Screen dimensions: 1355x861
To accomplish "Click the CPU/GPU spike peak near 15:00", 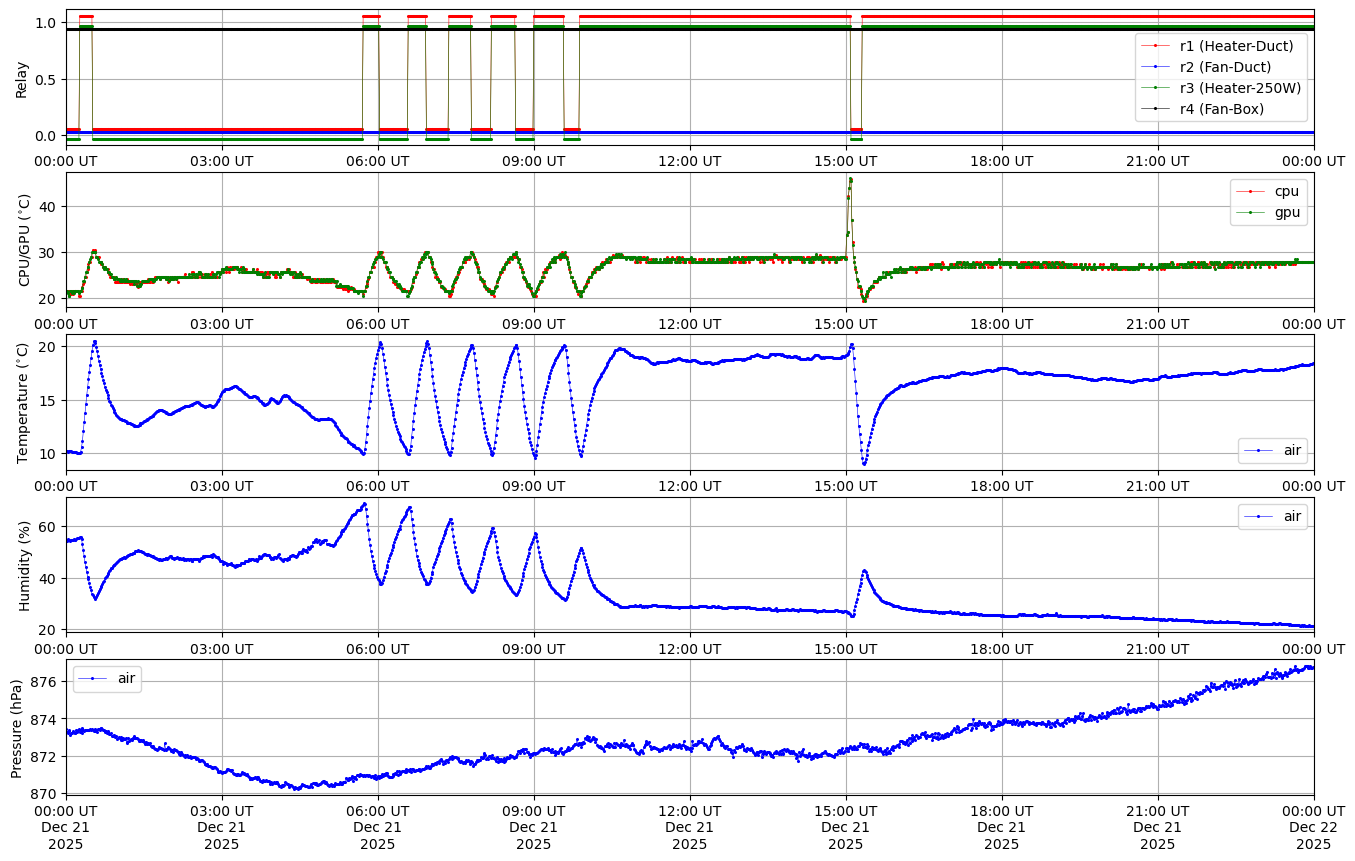I will (850, 180).
